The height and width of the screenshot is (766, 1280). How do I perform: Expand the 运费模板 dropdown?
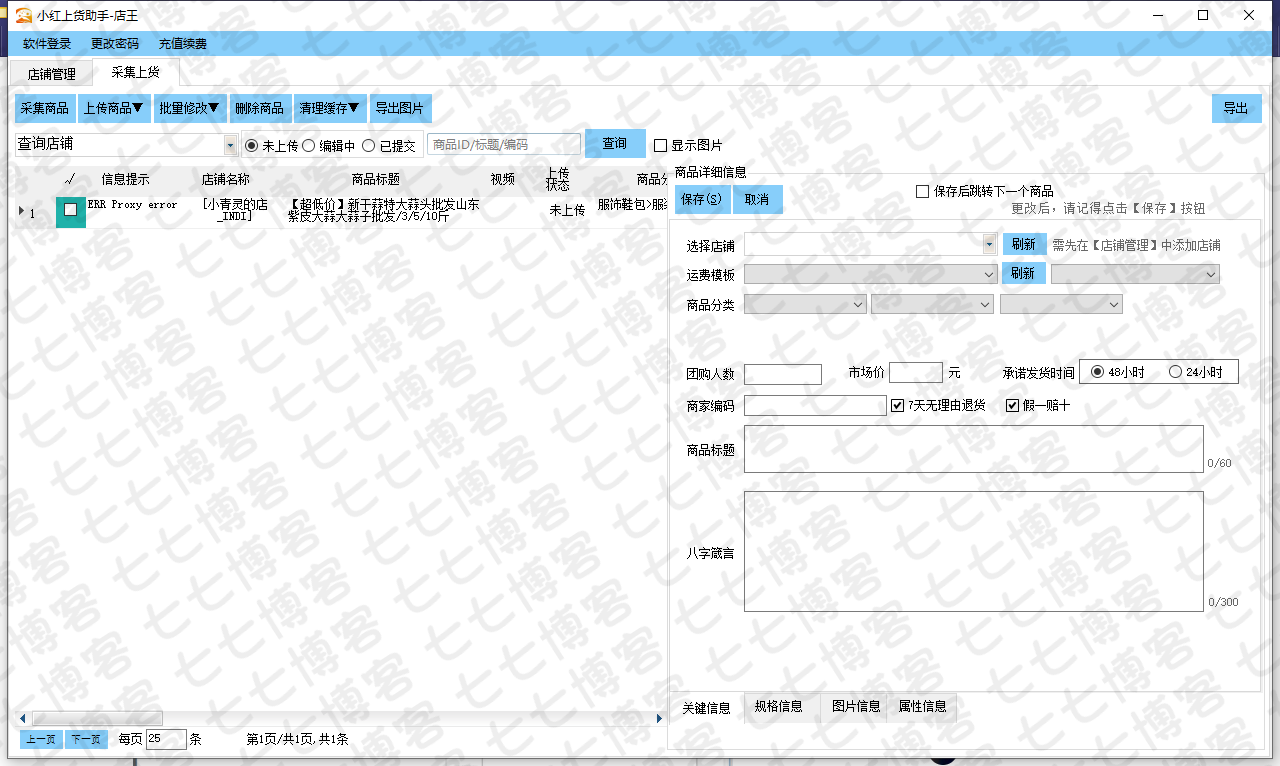[989, 274]
